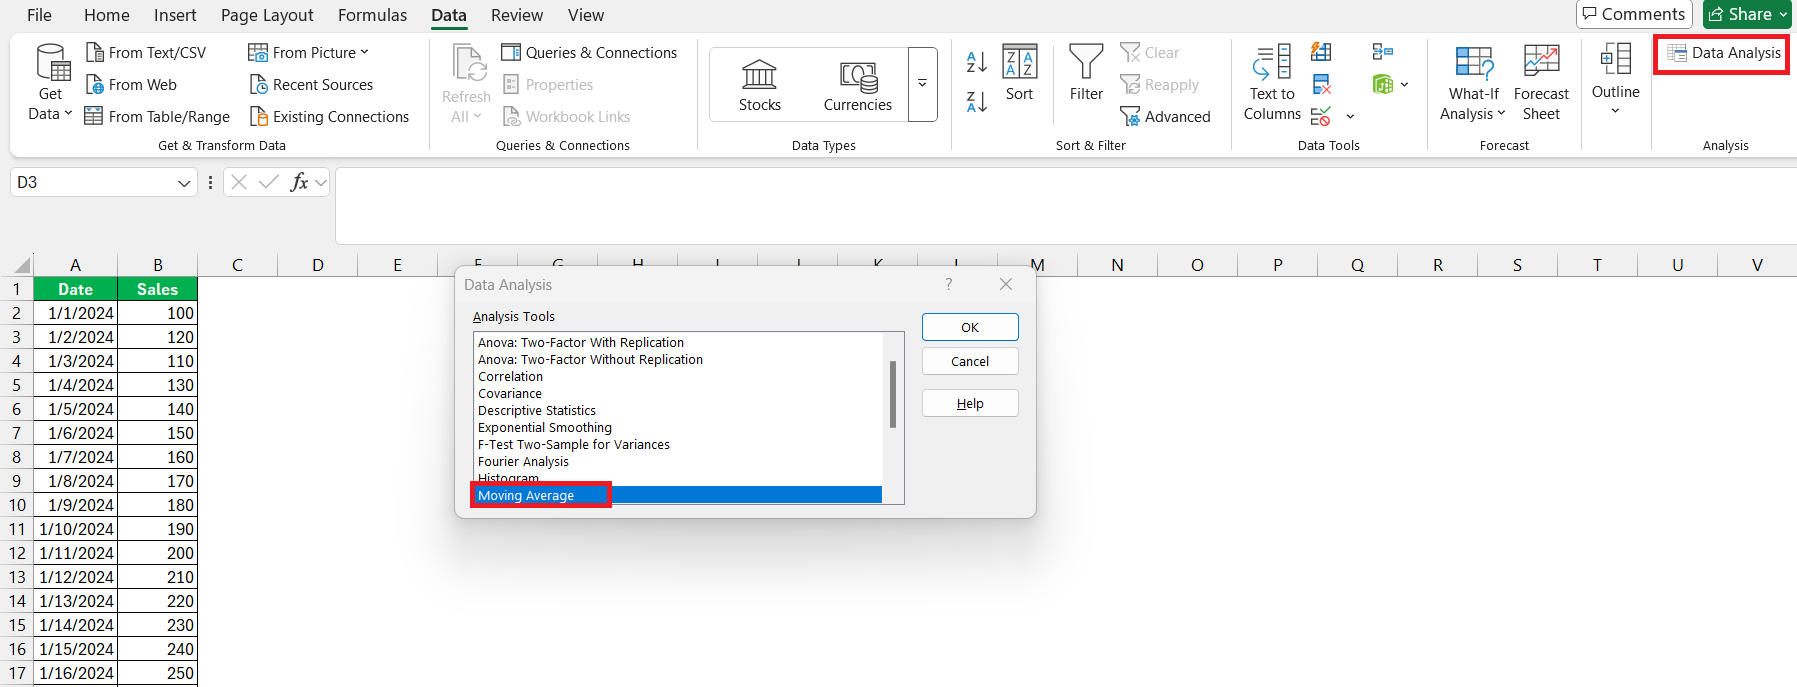Screen dimensions: 1797x687
Task: Close the Data Analysis dialog
Action: (x=1006, y=285)
